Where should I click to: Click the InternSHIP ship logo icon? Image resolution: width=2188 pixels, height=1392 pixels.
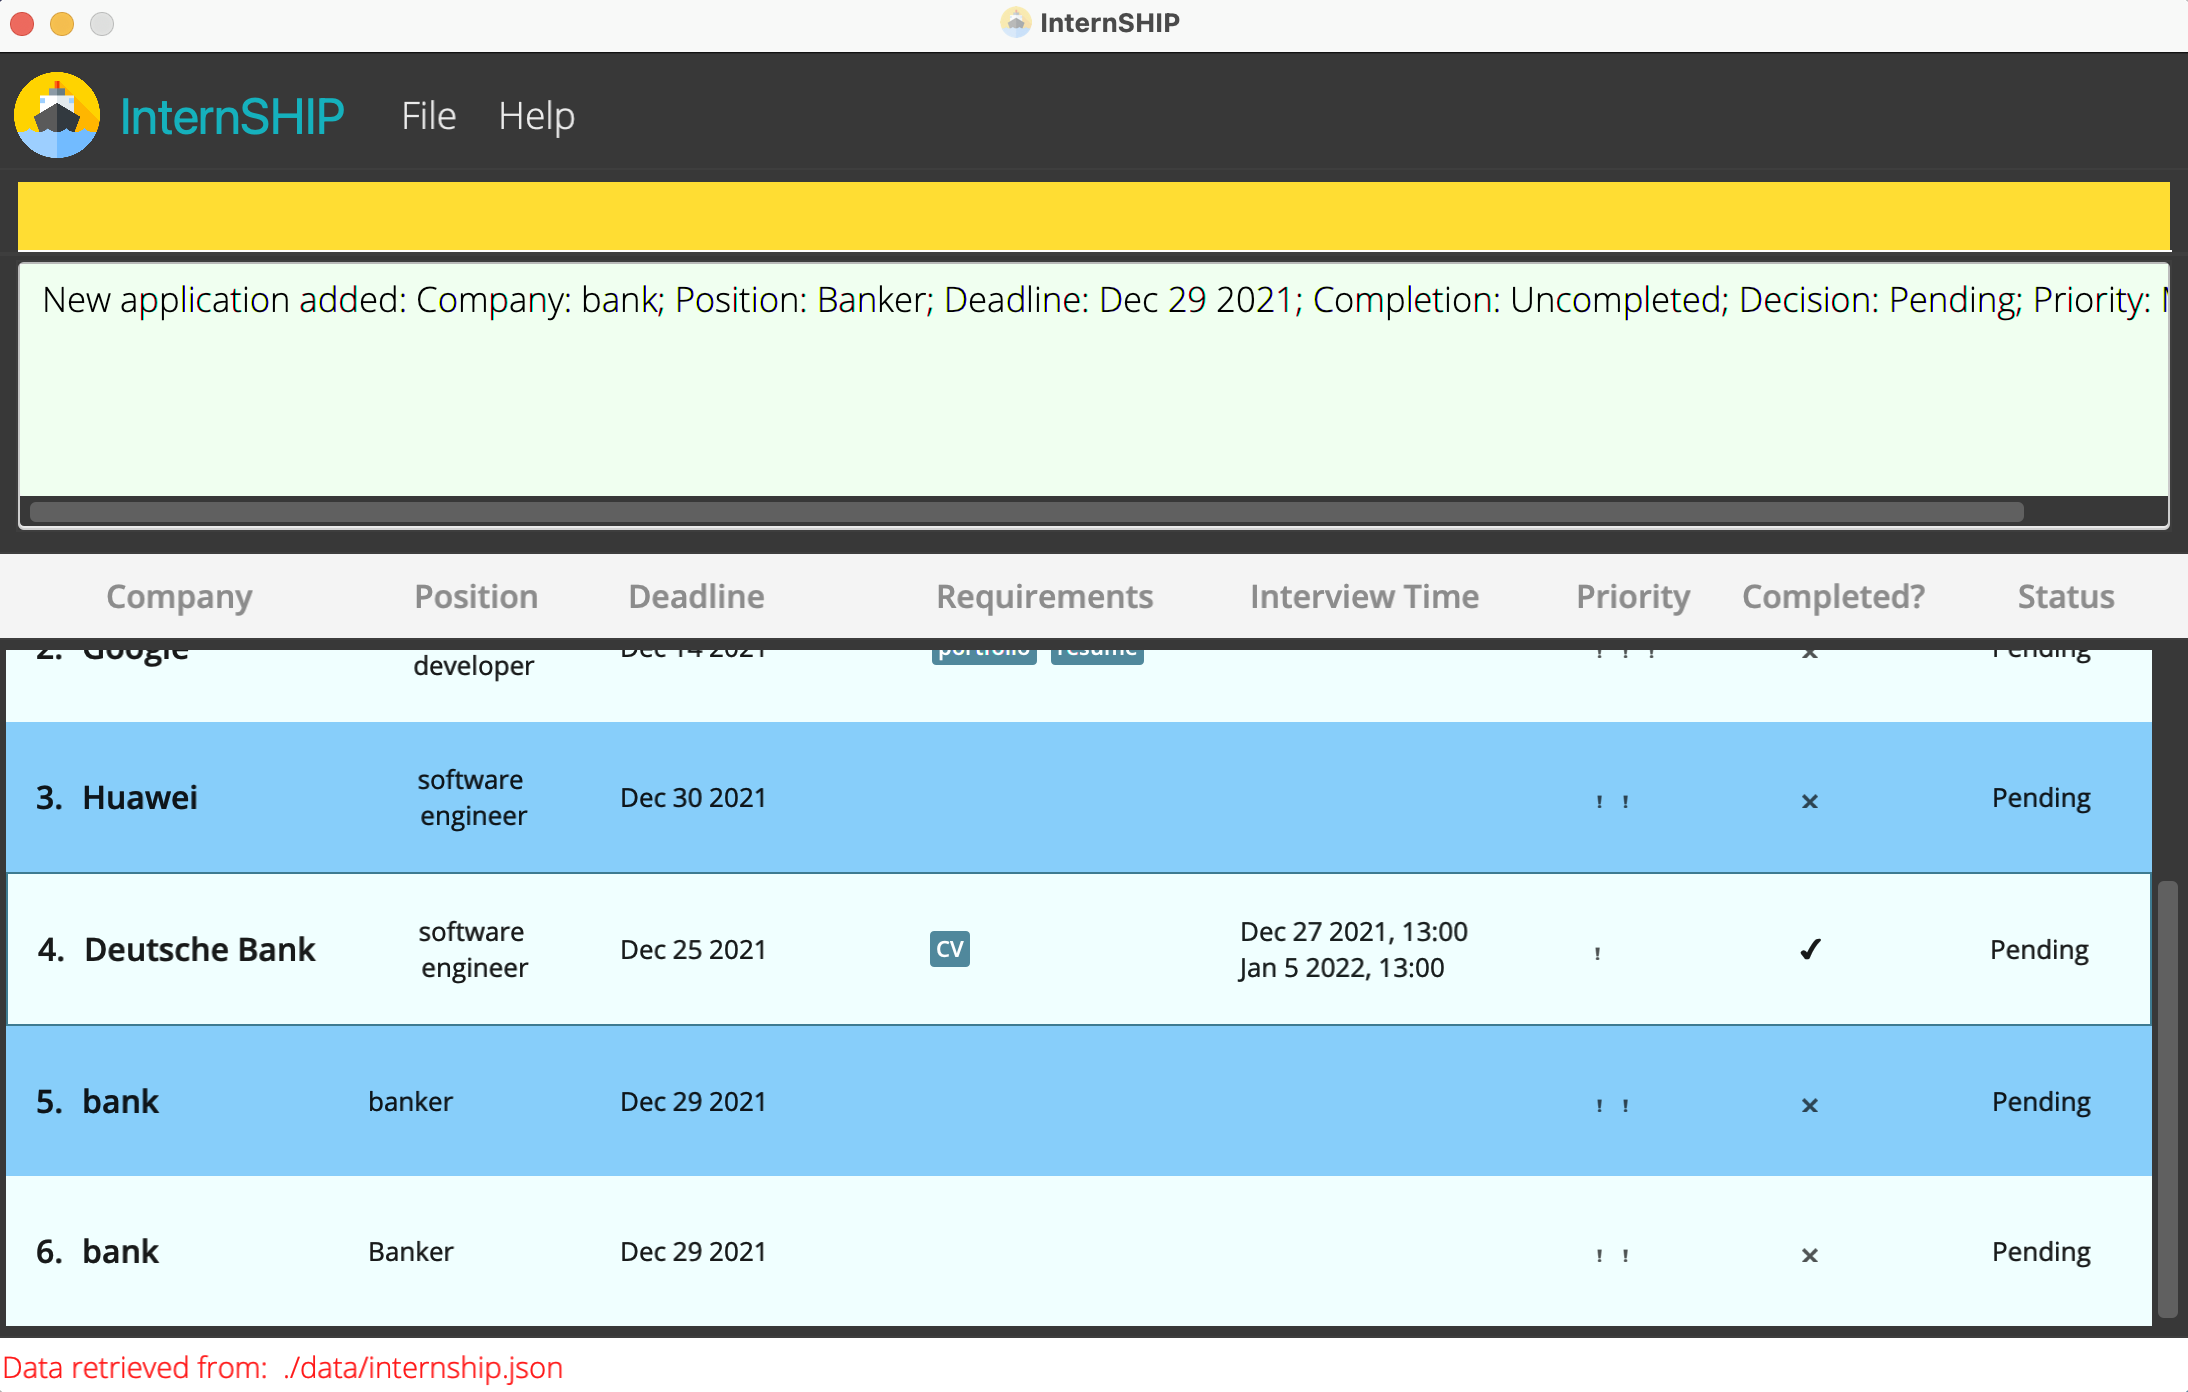click(x=57, y=115)
